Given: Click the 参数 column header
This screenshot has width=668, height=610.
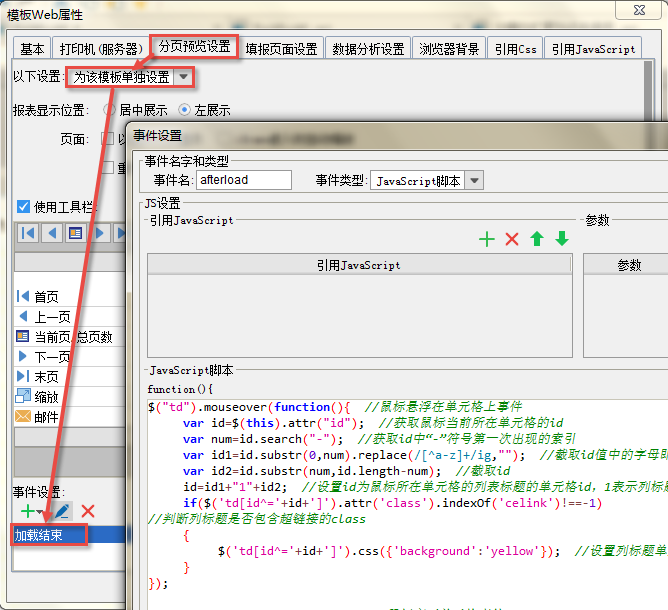Looking at the screenshot, I should pyautogui.click(x=629, y=265).
